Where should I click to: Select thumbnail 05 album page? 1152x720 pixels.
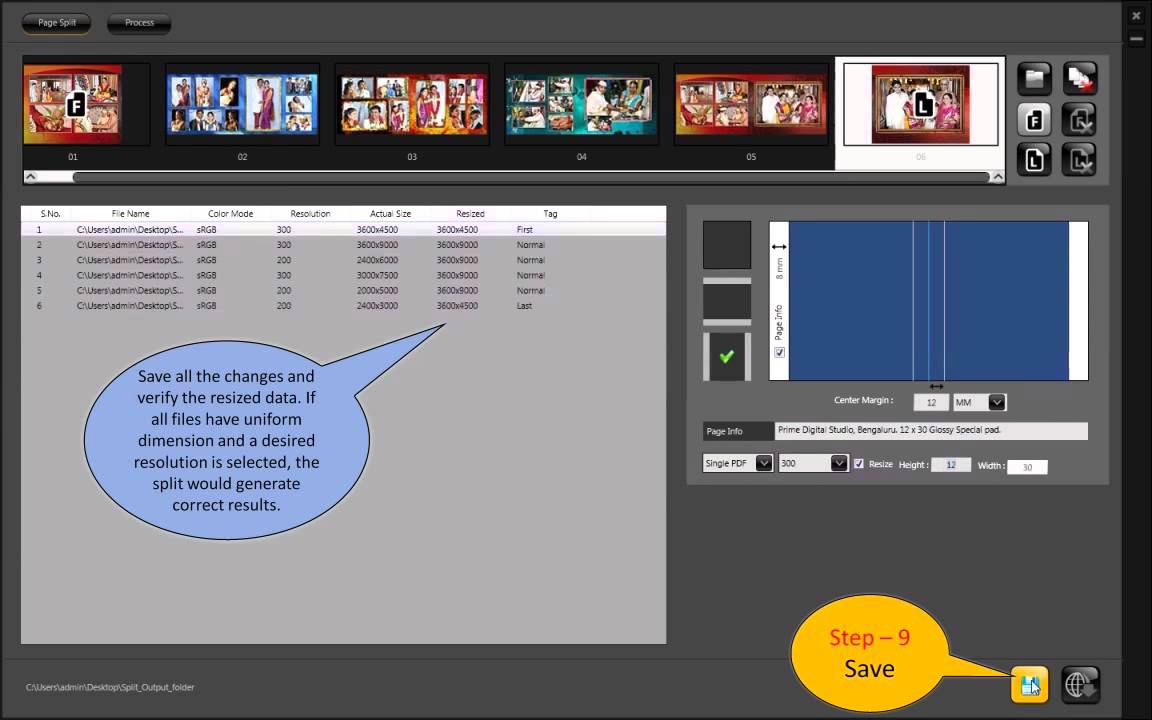(x=751, y=104)
